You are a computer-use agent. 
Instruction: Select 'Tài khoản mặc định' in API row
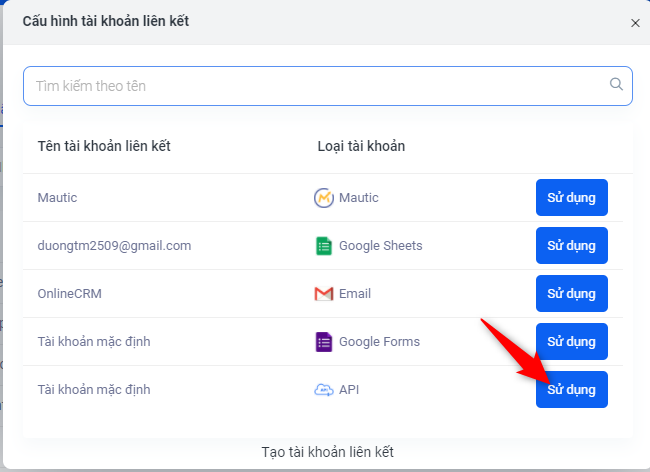coord(94,390)
